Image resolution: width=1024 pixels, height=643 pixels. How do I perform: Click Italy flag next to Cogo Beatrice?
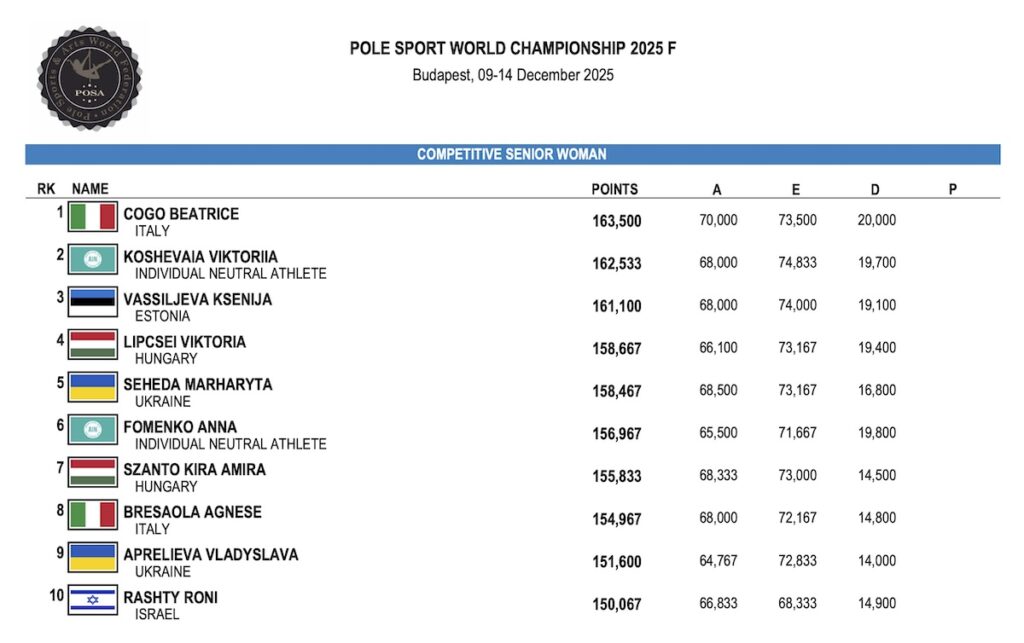[x=93, y=217]
